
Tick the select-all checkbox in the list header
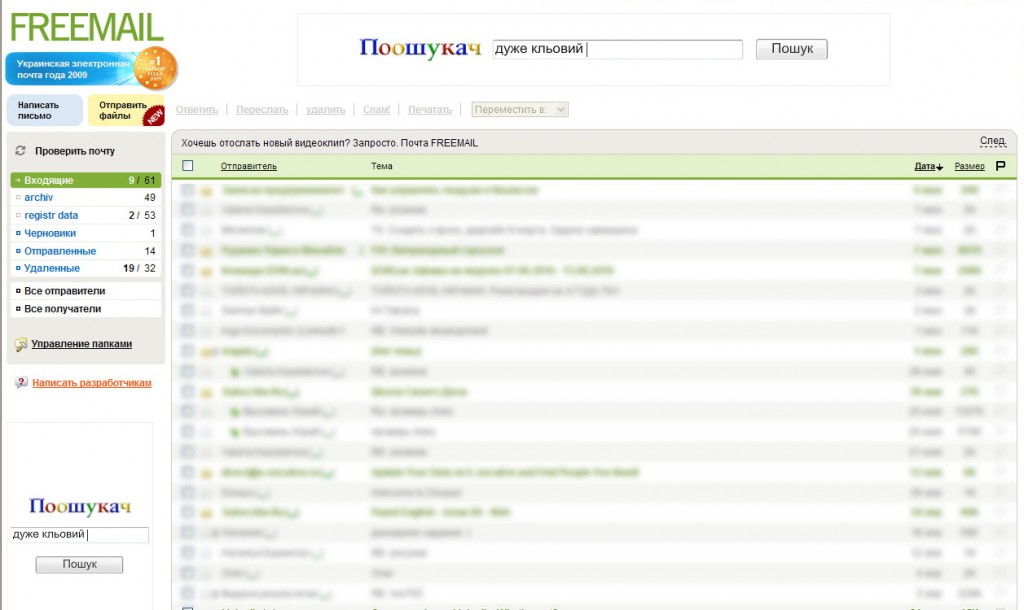188,166
